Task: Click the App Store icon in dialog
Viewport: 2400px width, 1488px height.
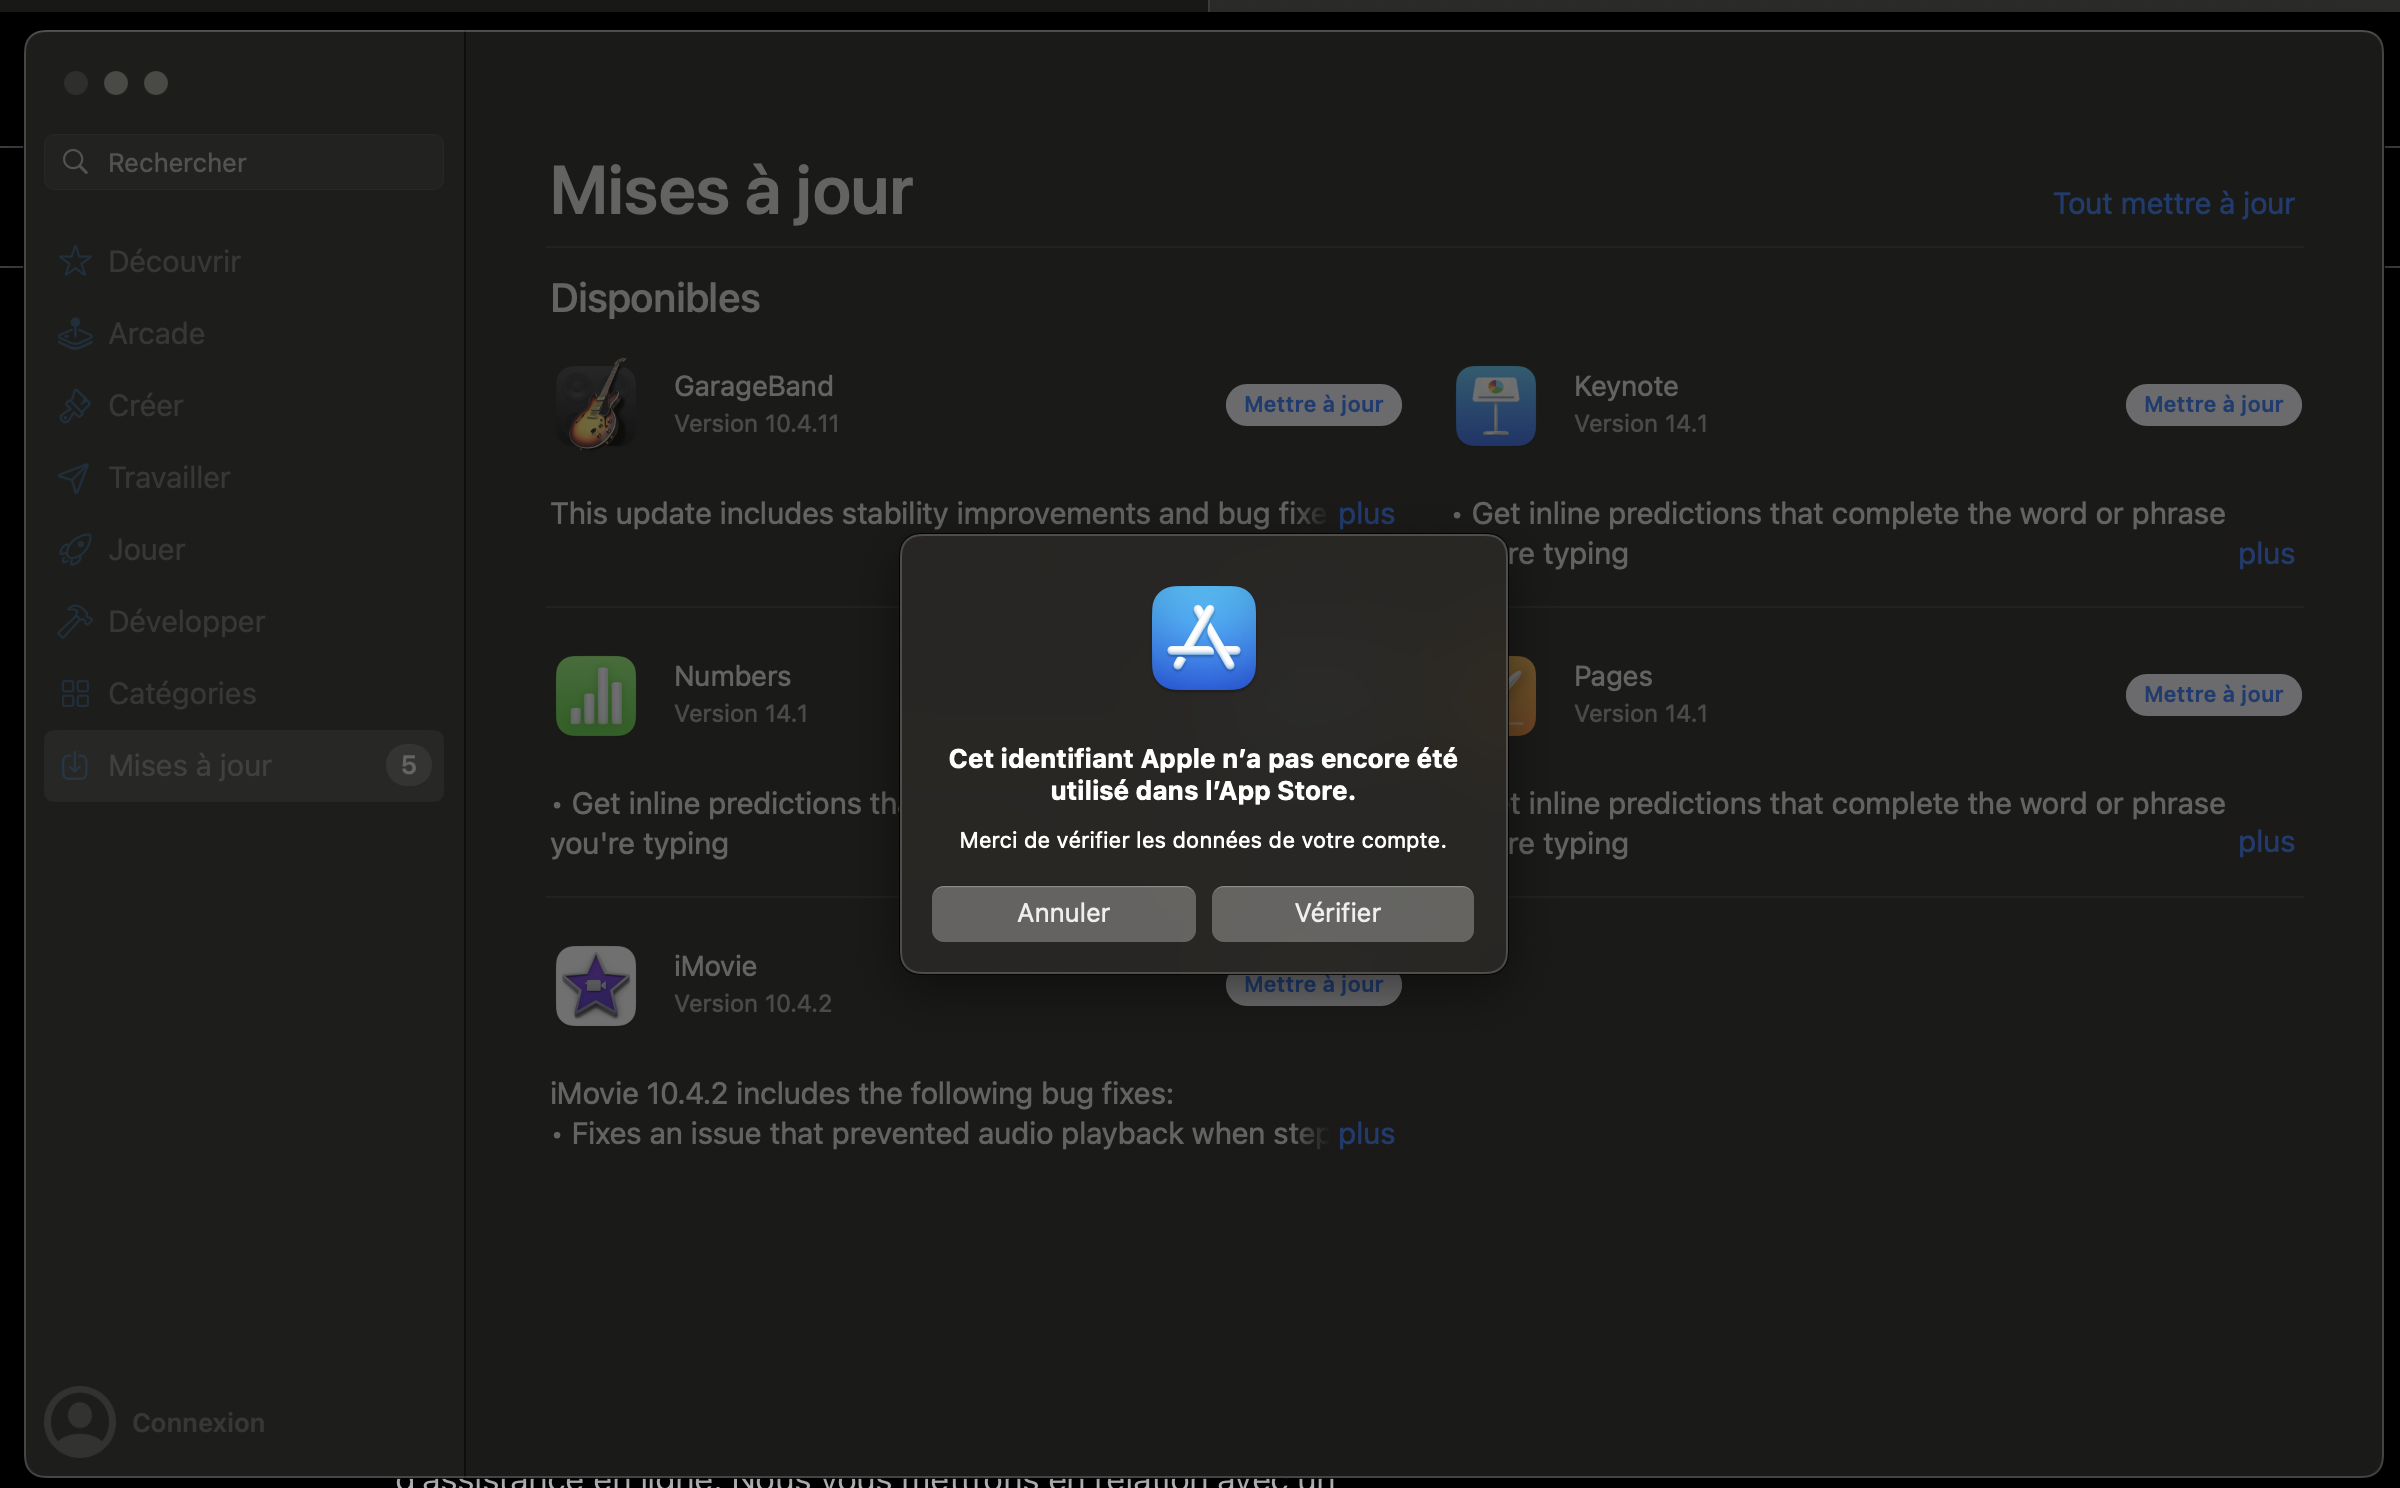Action: pos(1203,638)
